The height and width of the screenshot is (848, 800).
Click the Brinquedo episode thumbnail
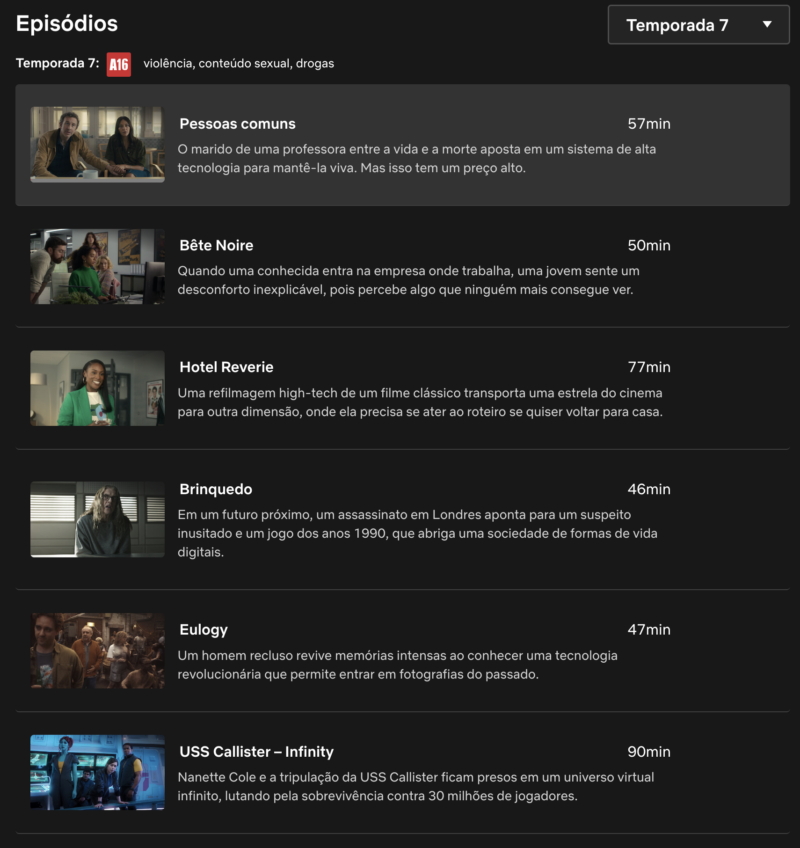[97, 519]
